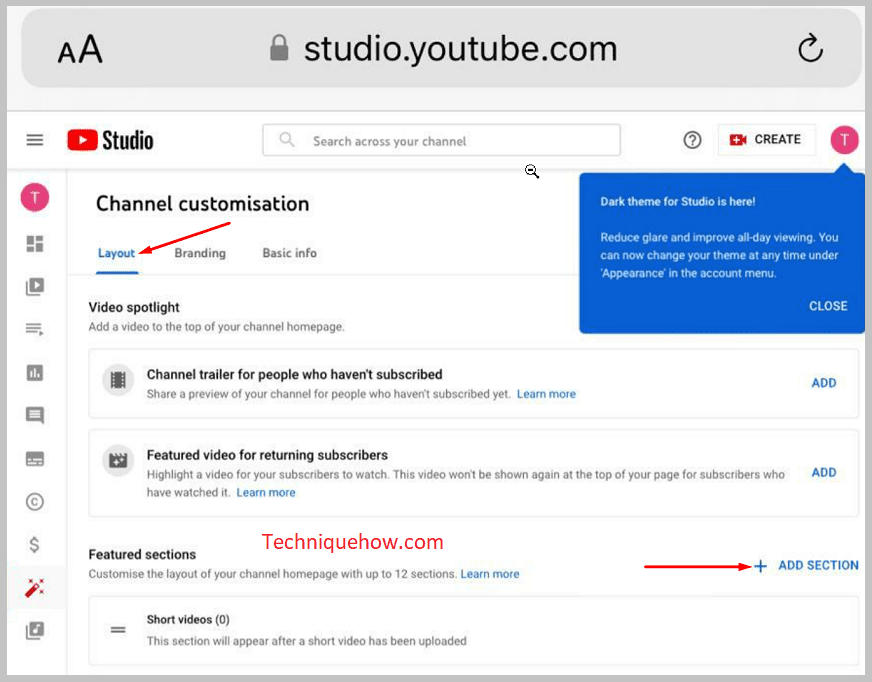Grab the Short videos drag handle
This screenshot has width=872, height=682.
[118, 630]
